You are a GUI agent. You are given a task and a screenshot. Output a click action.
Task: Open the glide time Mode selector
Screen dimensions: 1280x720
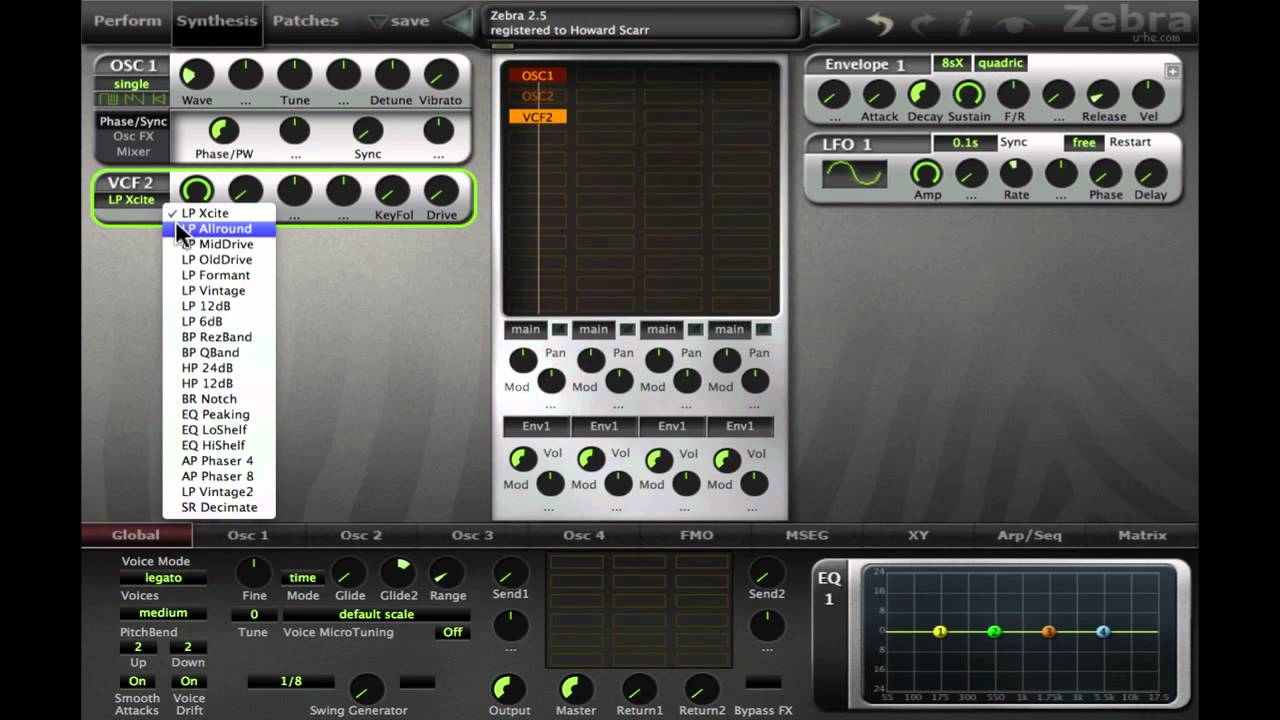click(x=302, y=578)
